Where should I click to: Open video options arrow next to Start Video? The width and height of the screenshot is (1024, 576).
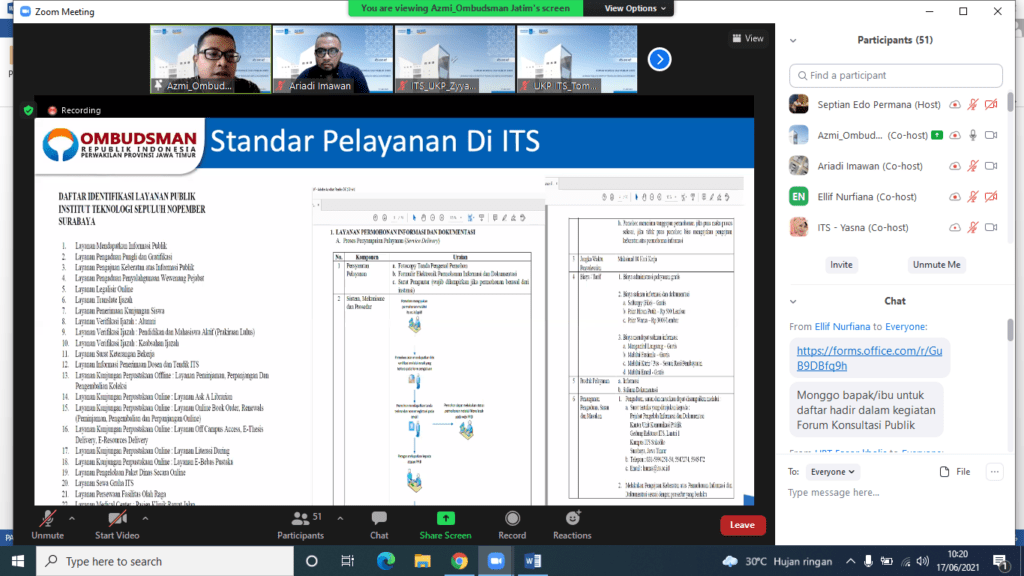(x=145, y=519)
